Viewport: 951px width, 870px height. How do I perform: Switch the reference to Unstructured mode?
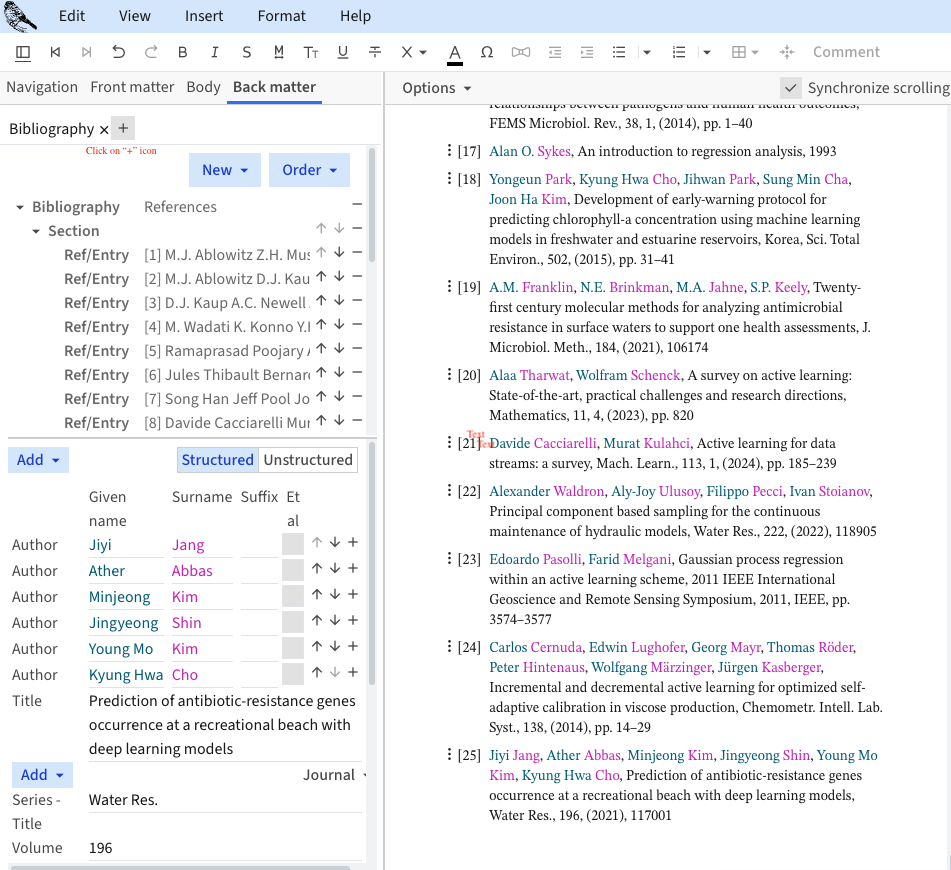[x=307, y=460]
